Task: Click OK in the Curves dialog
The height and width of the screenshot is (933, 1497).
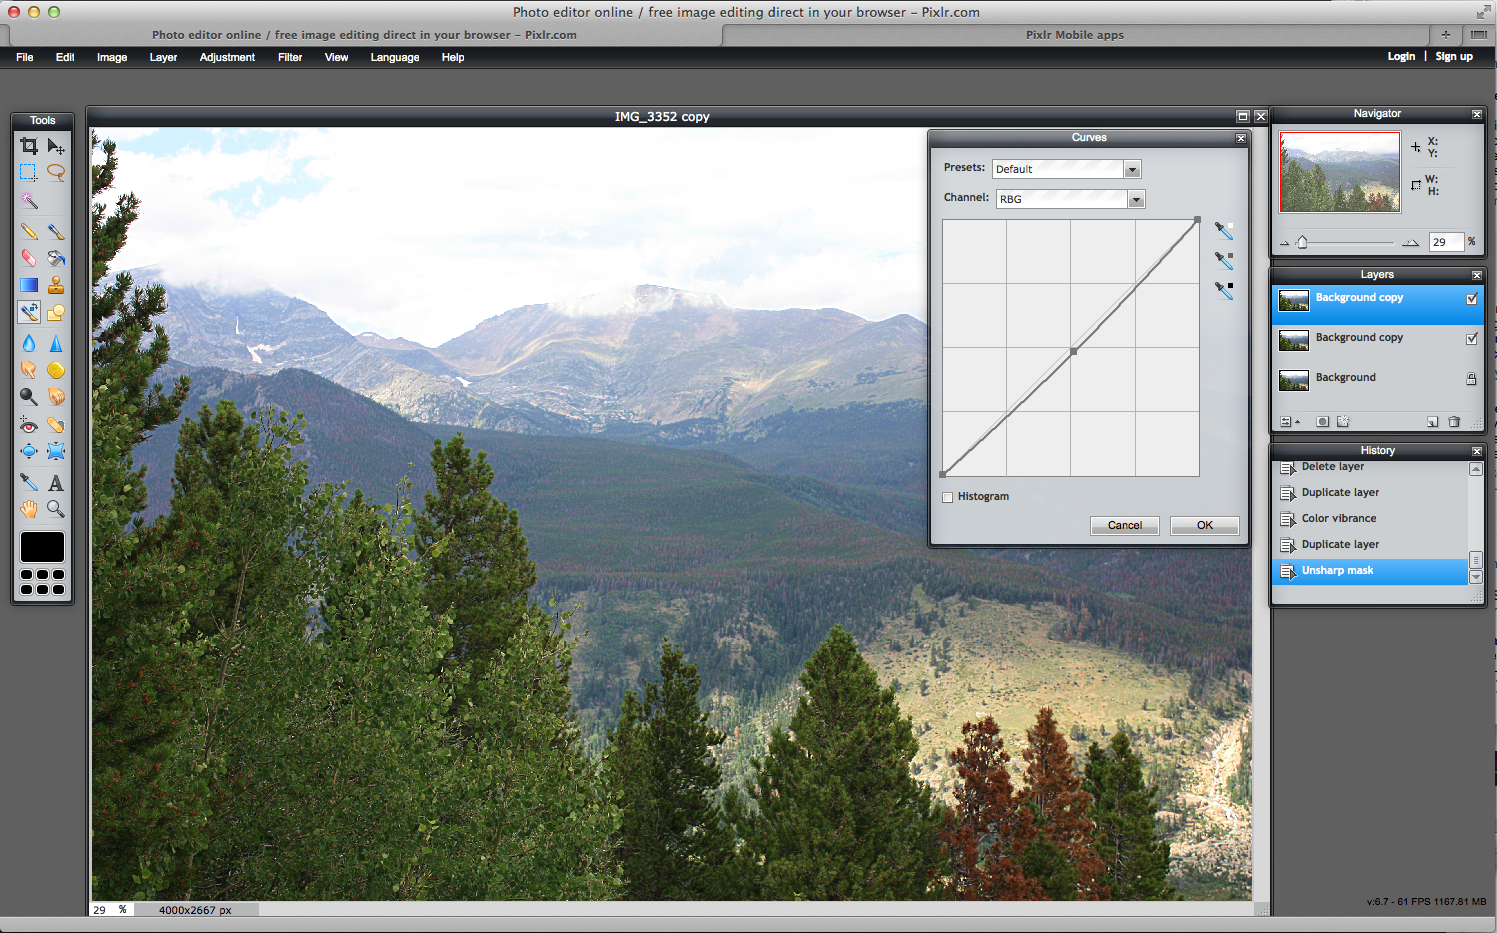Action: (1205, 525)
